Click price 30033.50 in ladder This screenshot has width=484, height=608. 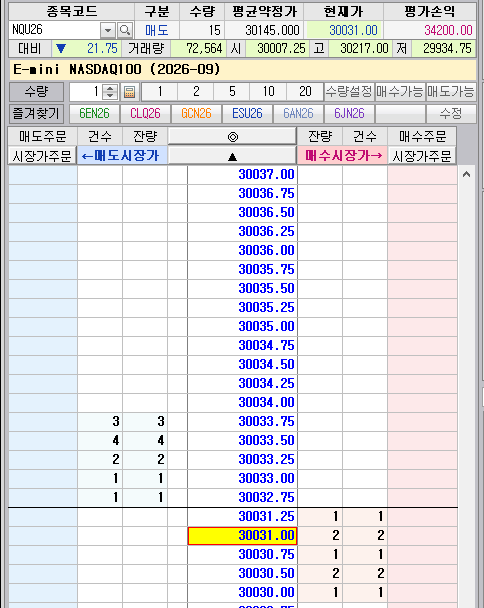point(242,440)
